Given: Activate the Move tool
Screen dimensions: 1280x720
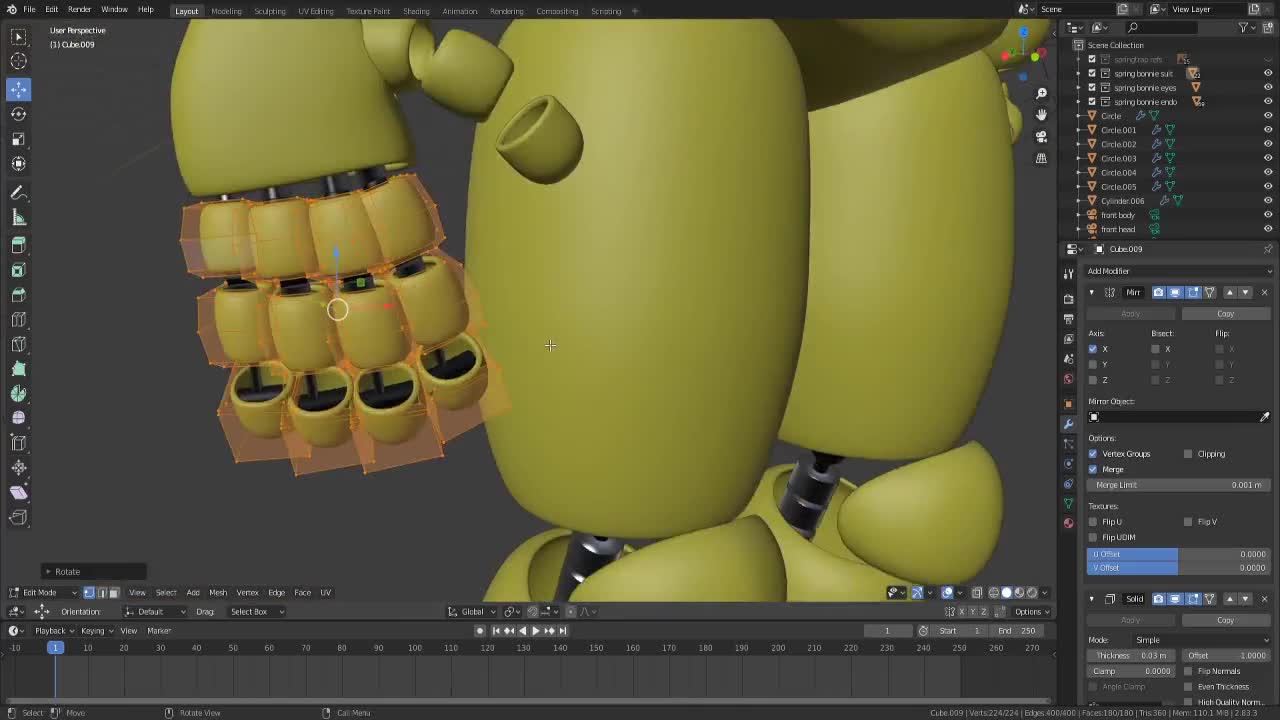Looking at the screenshot, I should point(18,89).
